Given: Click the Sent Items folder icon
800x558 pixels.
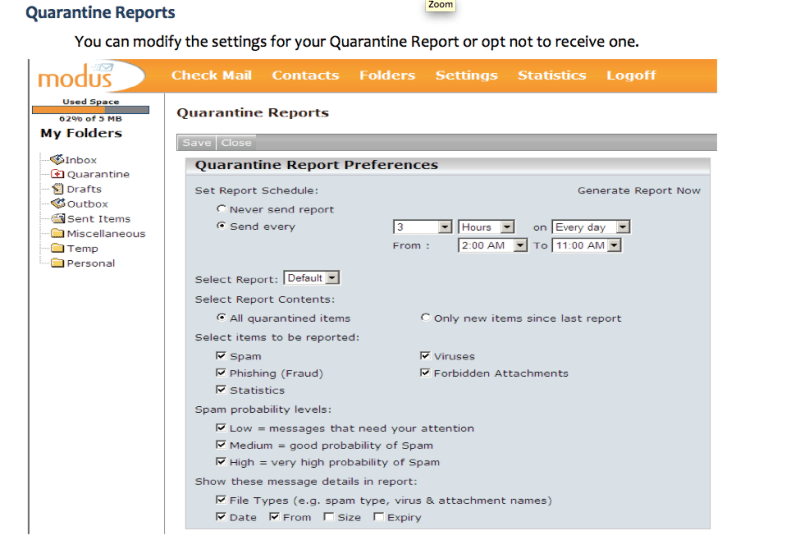Looking at the screenshot, I should coord(58,218).
